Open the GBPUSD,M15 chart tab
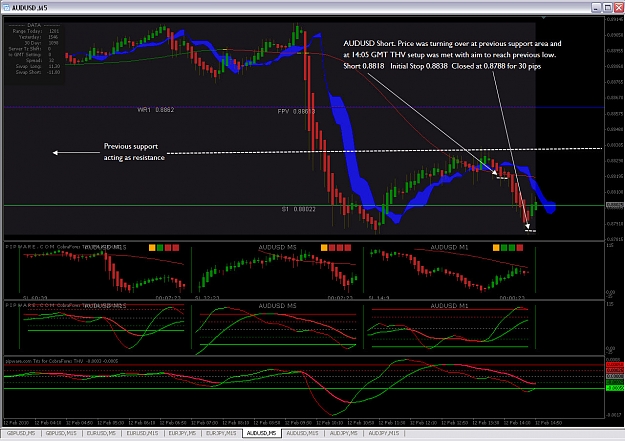This screenshot has width=625, height=441. click(61, 433)
